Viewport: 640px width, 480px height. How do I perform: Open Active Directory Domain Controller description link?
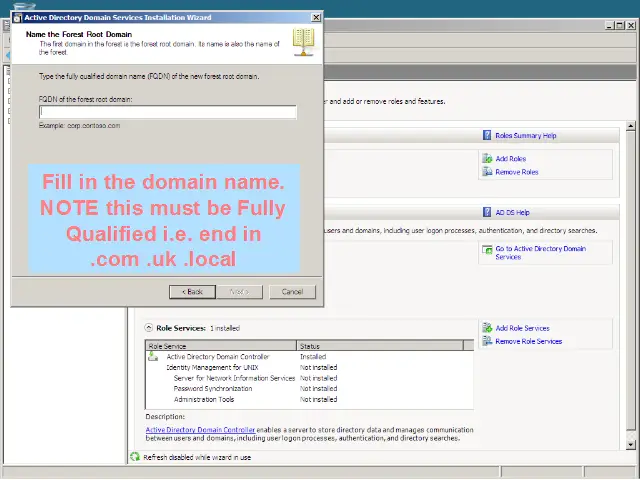(200, 430)
